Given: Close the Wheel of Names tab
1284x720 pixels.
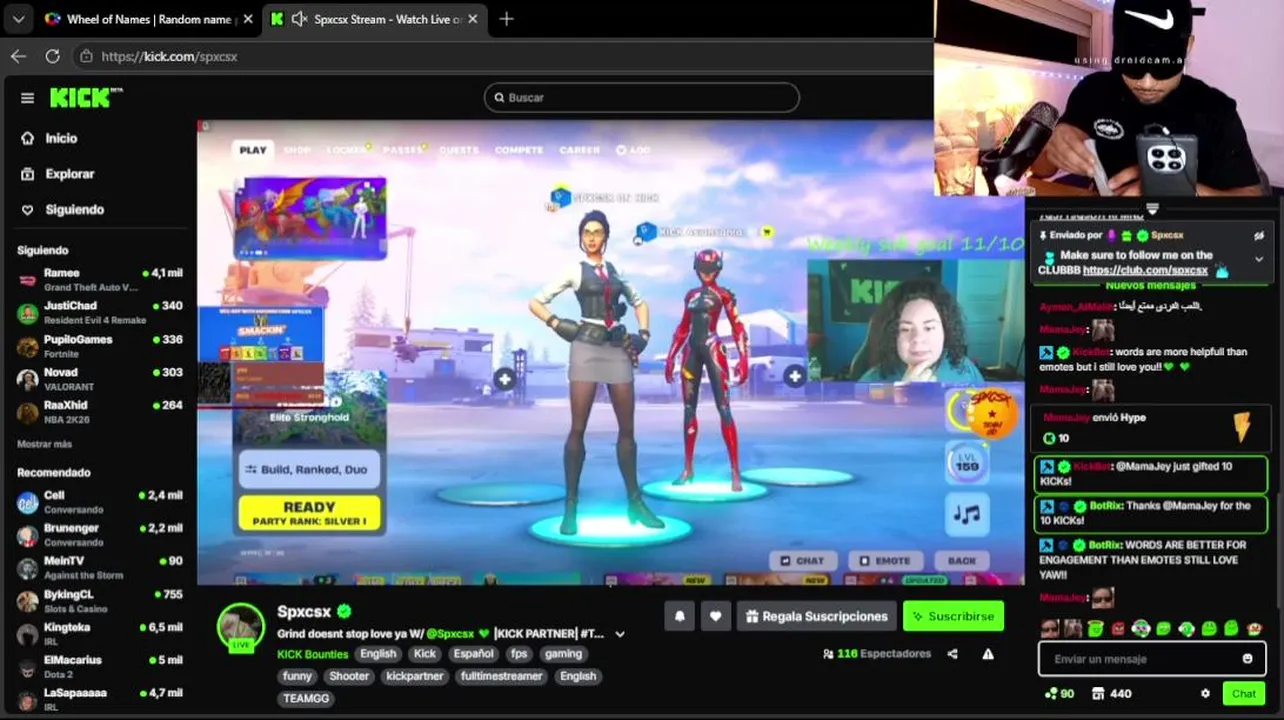Looking at the screenshot, I should click(x=248, y=19).
